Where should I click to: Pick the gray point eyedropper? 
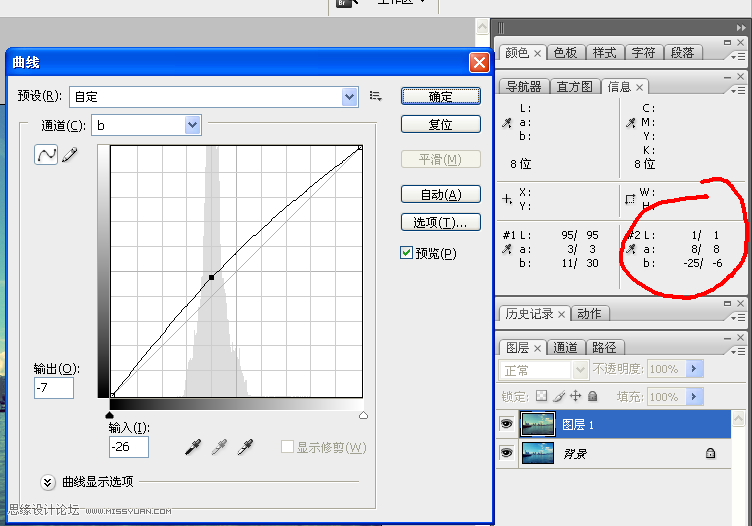tap(220, 447)
